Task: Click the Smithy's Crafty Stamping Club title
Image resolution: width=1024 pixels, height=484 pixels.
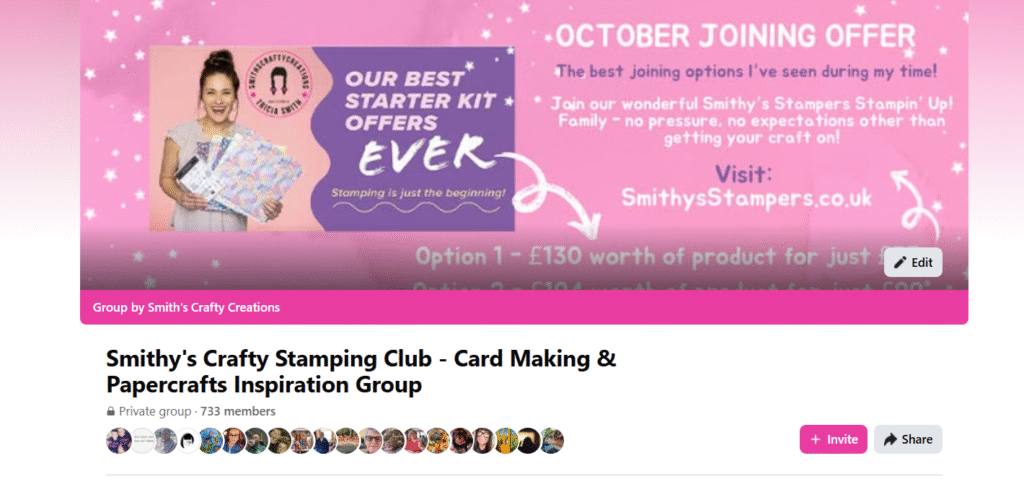Action: (361, 372)
